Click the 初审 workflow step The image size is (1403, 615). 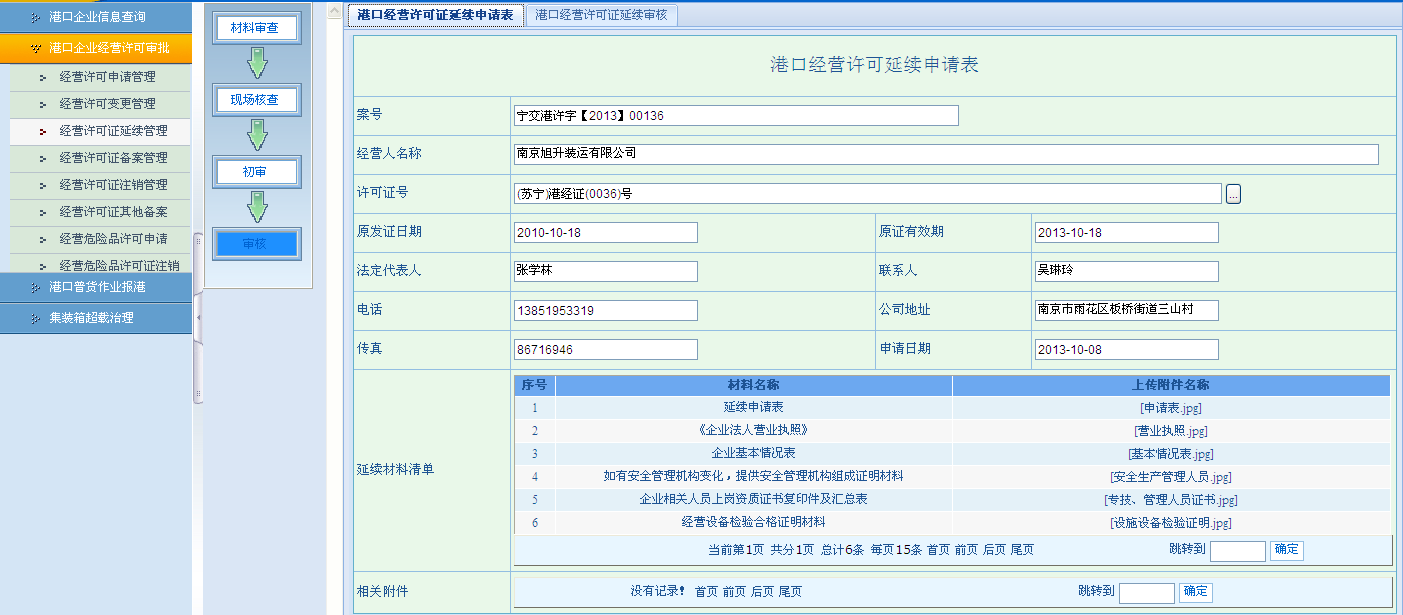256,172
